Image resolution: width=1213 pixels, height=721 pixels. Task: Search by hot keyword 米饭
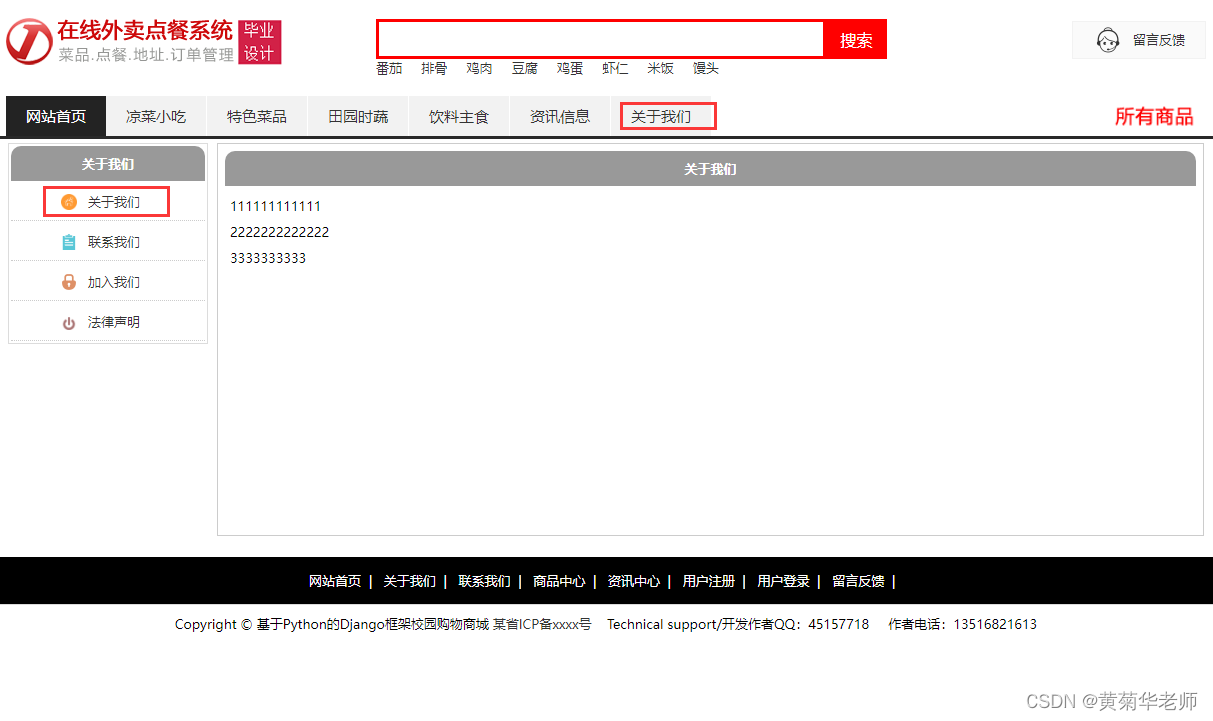tap(660, 68)
